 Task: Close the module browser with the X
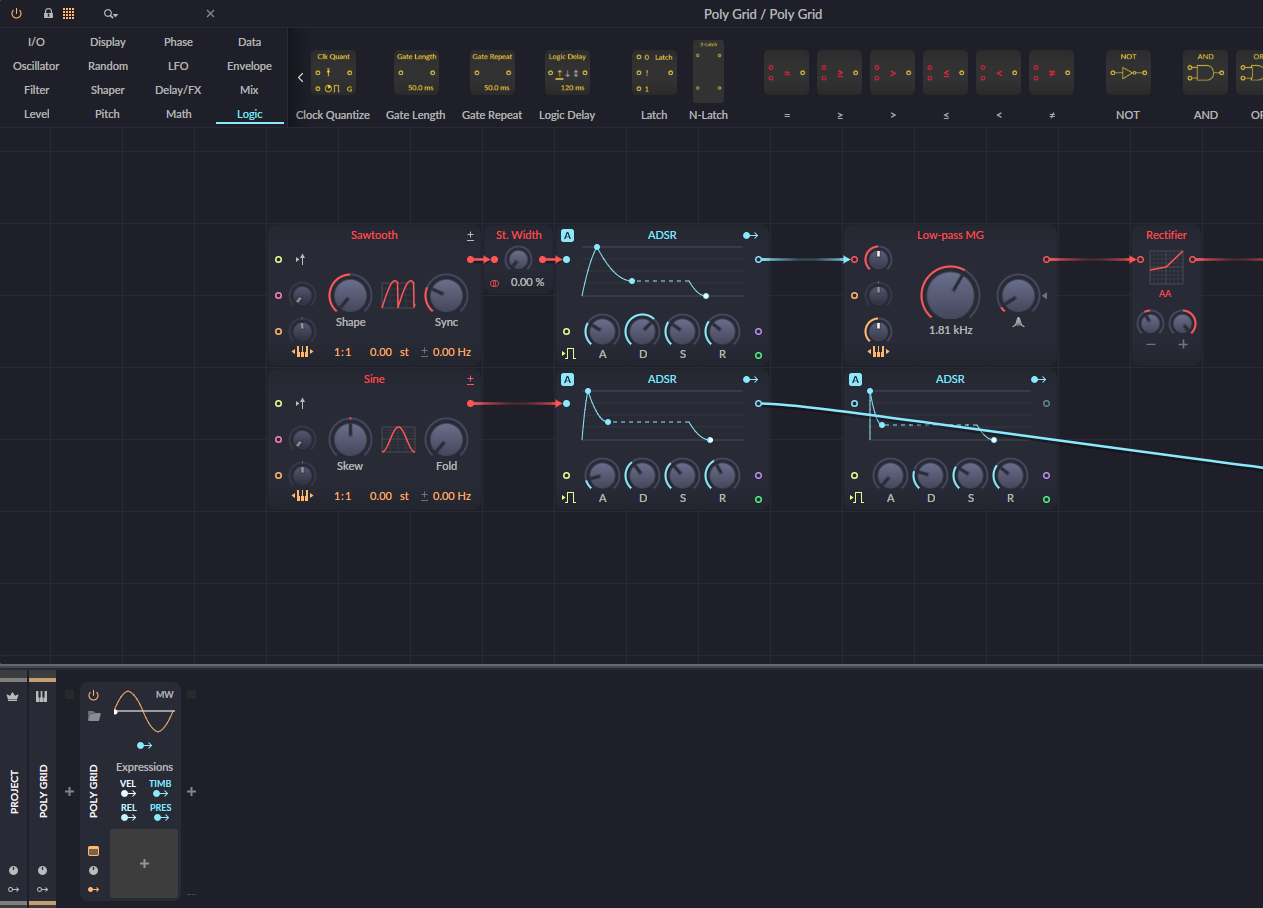point(210,14)
